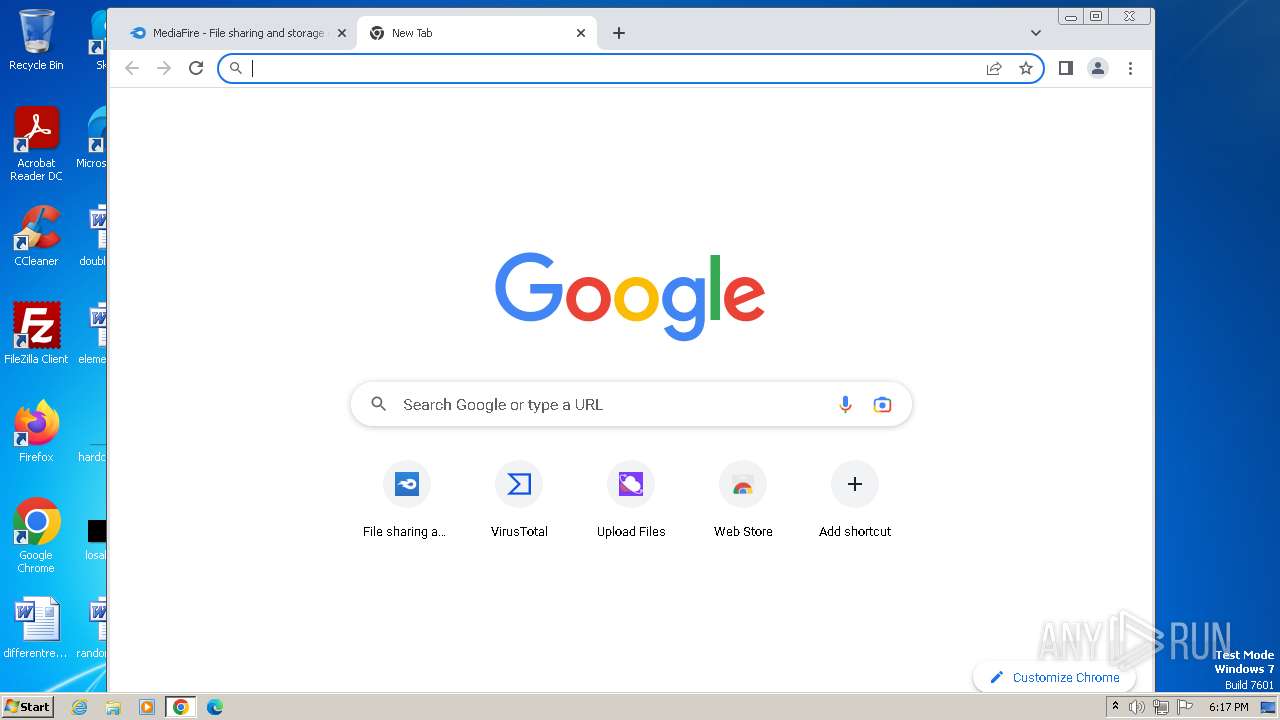This screenshot has width=1280, height=720.
Task: Select Acrobat Reader DC desktop icon
Action: click(x=36, y=144)
